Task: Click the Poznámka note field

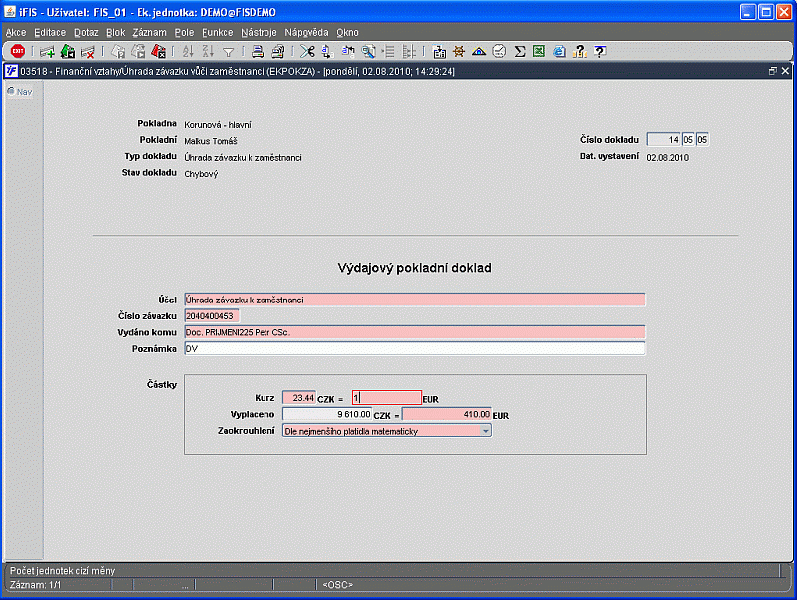Action: 415,348
